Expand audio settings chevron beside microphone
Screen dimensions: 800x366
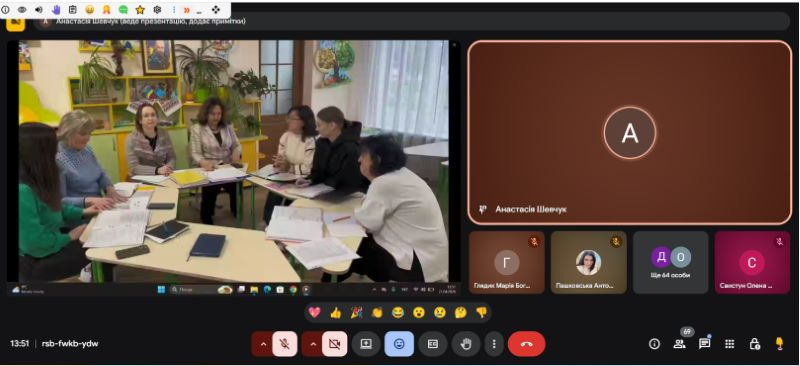point(263,344)
